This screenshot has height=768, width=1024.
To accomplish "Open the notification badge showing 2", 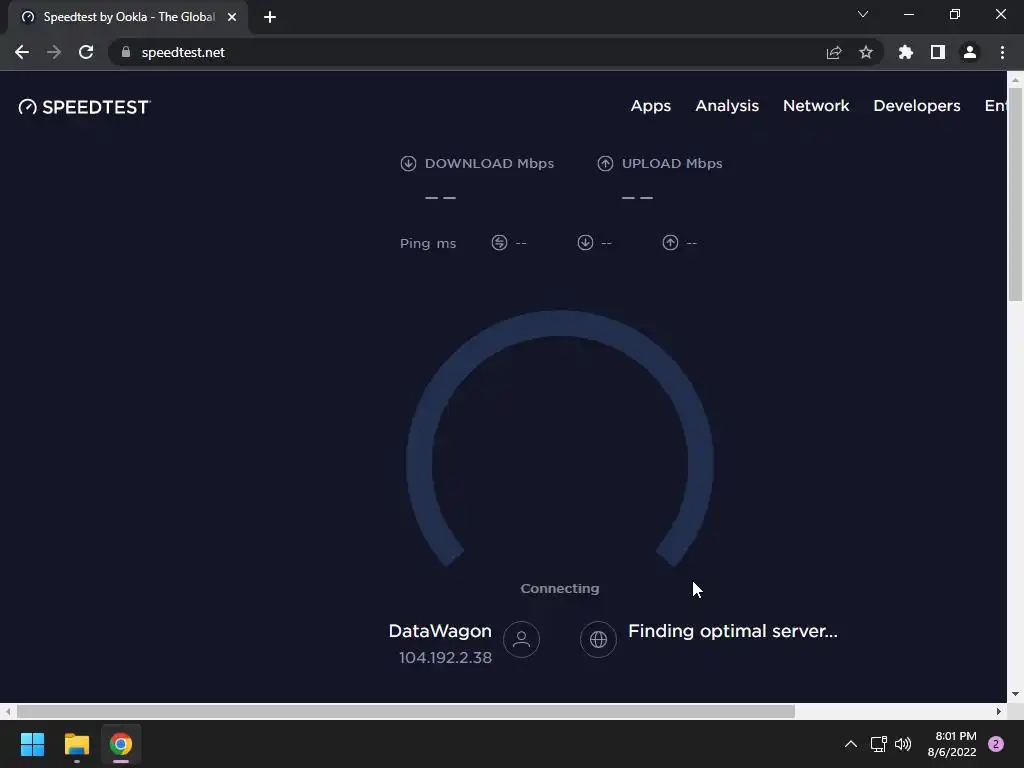I will 996,744.
